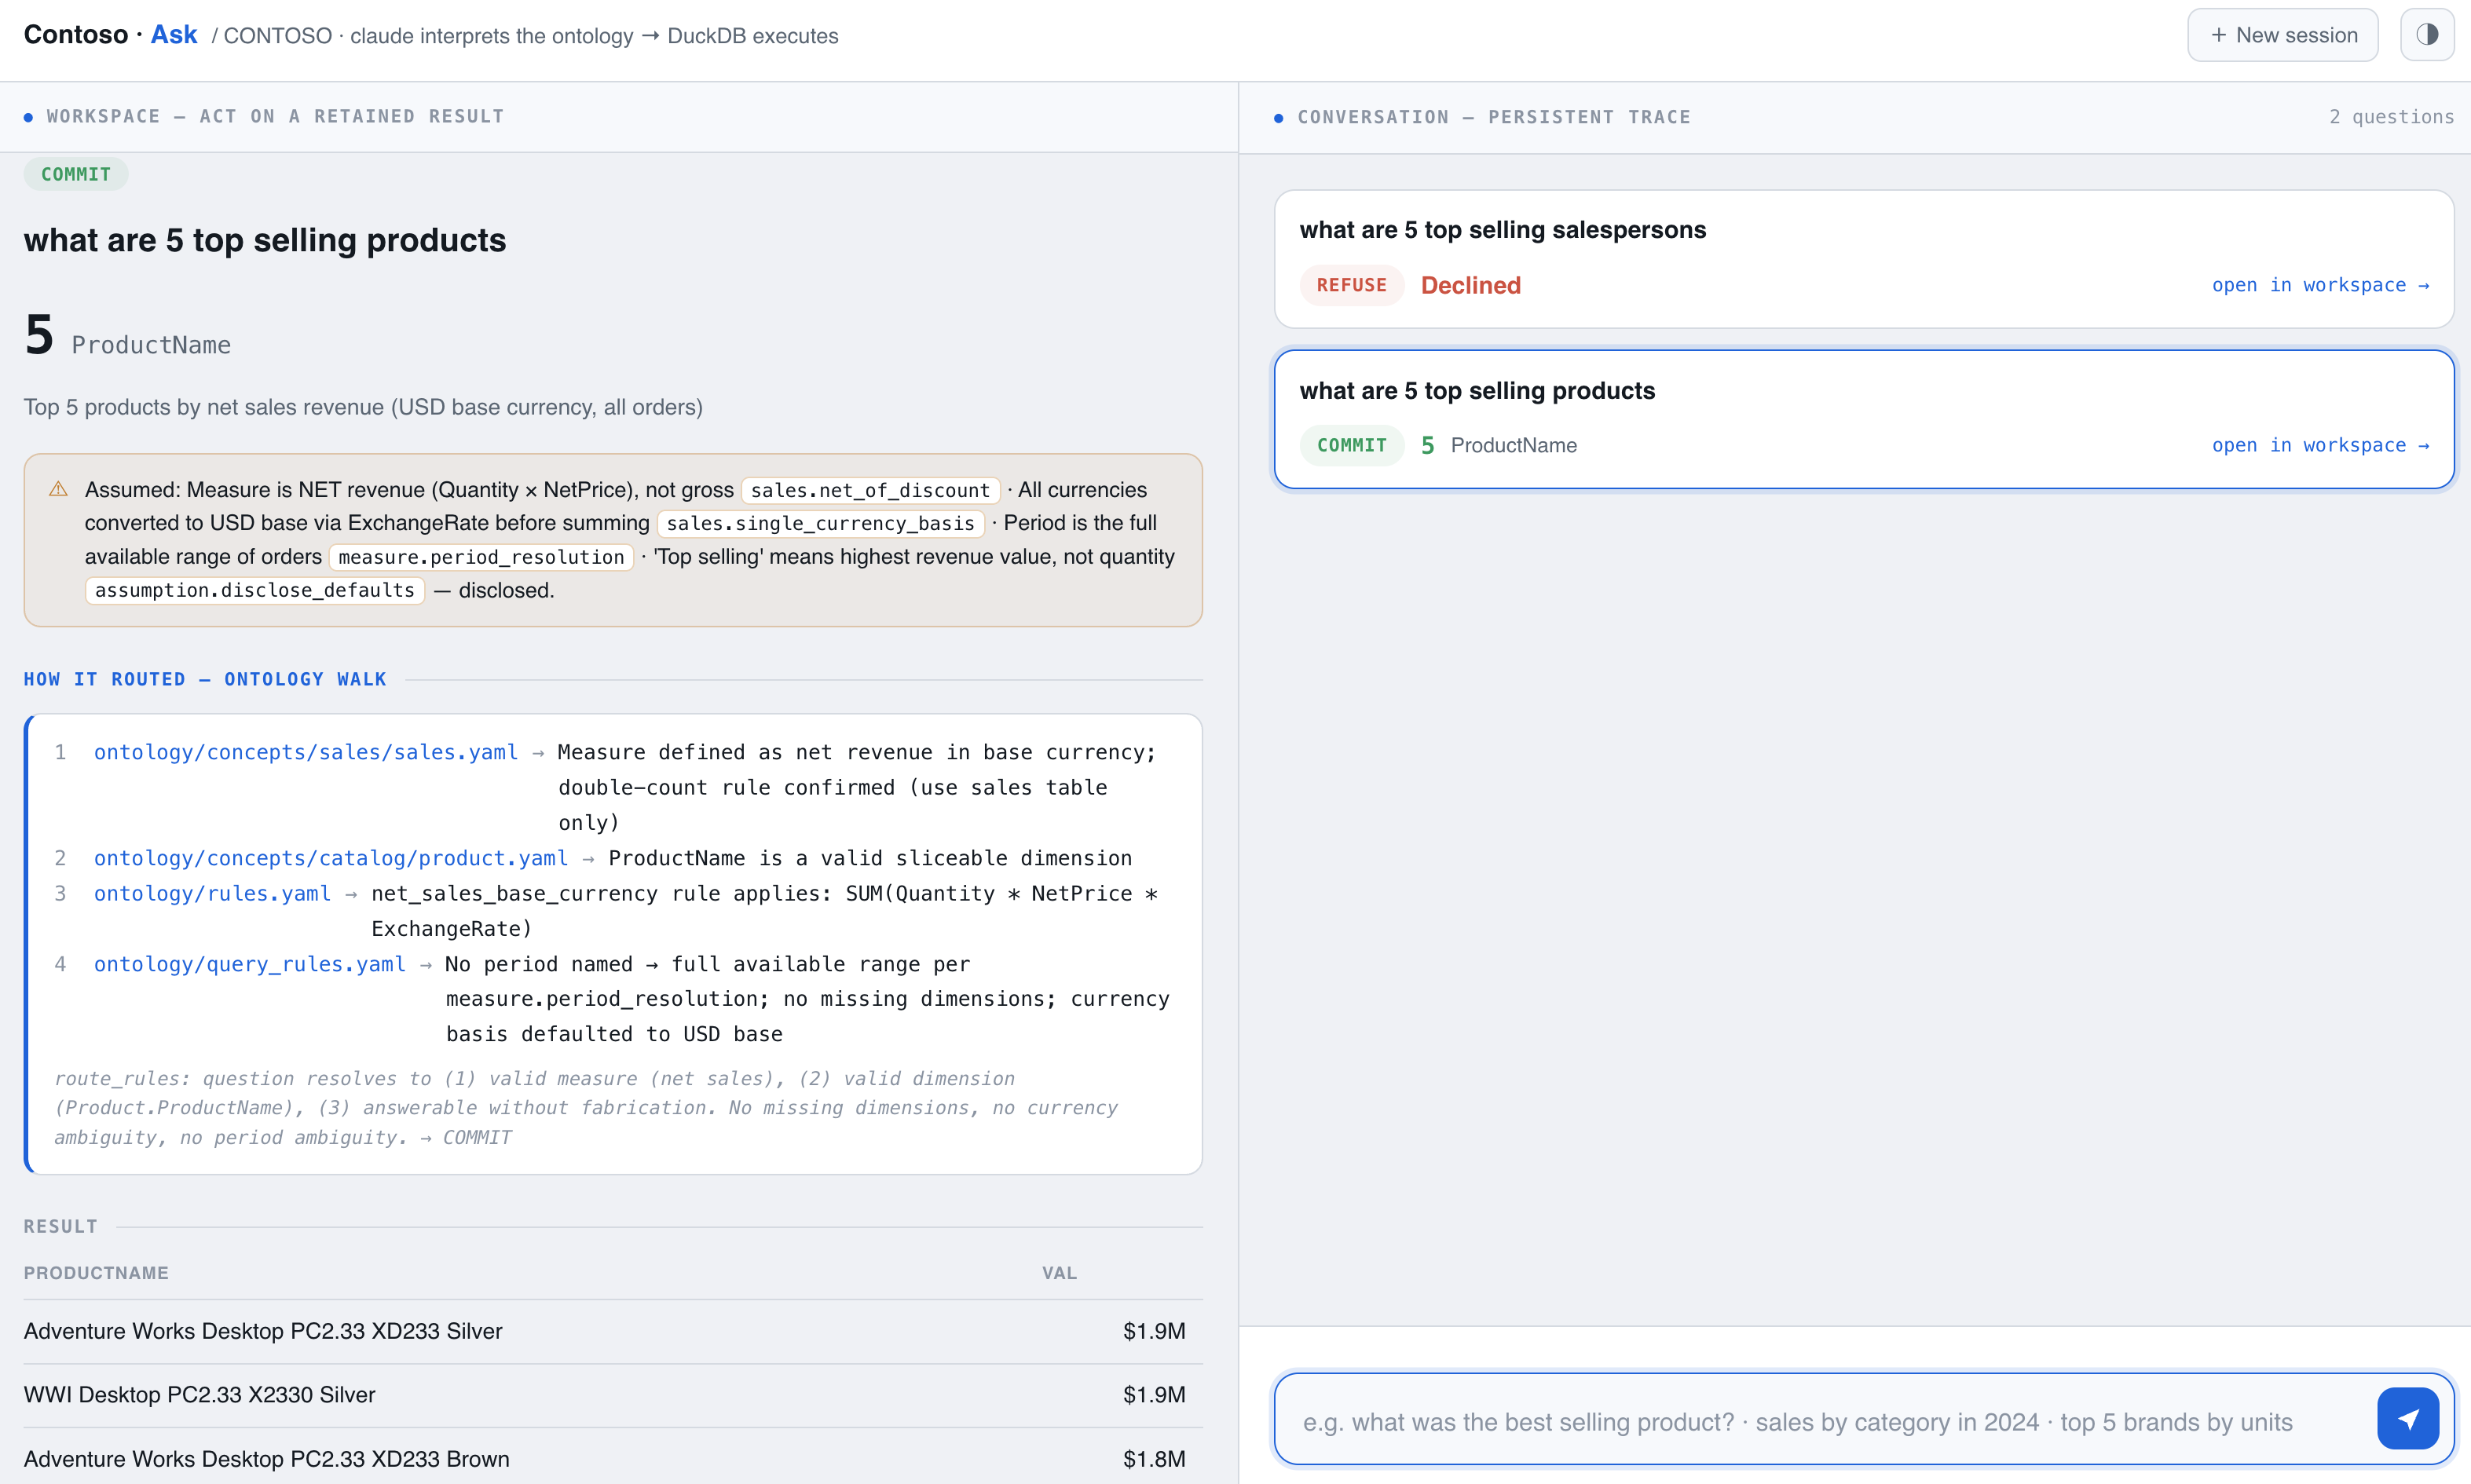
Task: Click the assumption.disclose_defaults rule tag
Action: coord(255,590)
